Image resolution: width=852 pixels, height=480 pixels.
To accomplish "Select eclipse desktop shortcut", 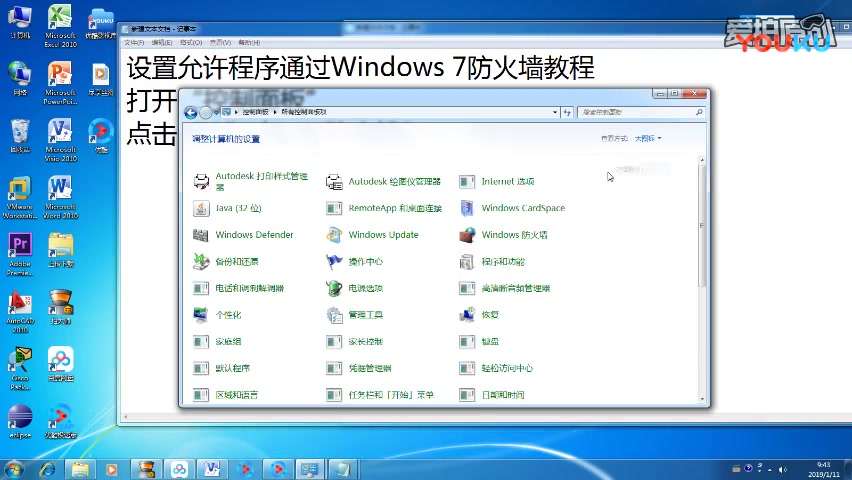I will click(x=20, y=422).
